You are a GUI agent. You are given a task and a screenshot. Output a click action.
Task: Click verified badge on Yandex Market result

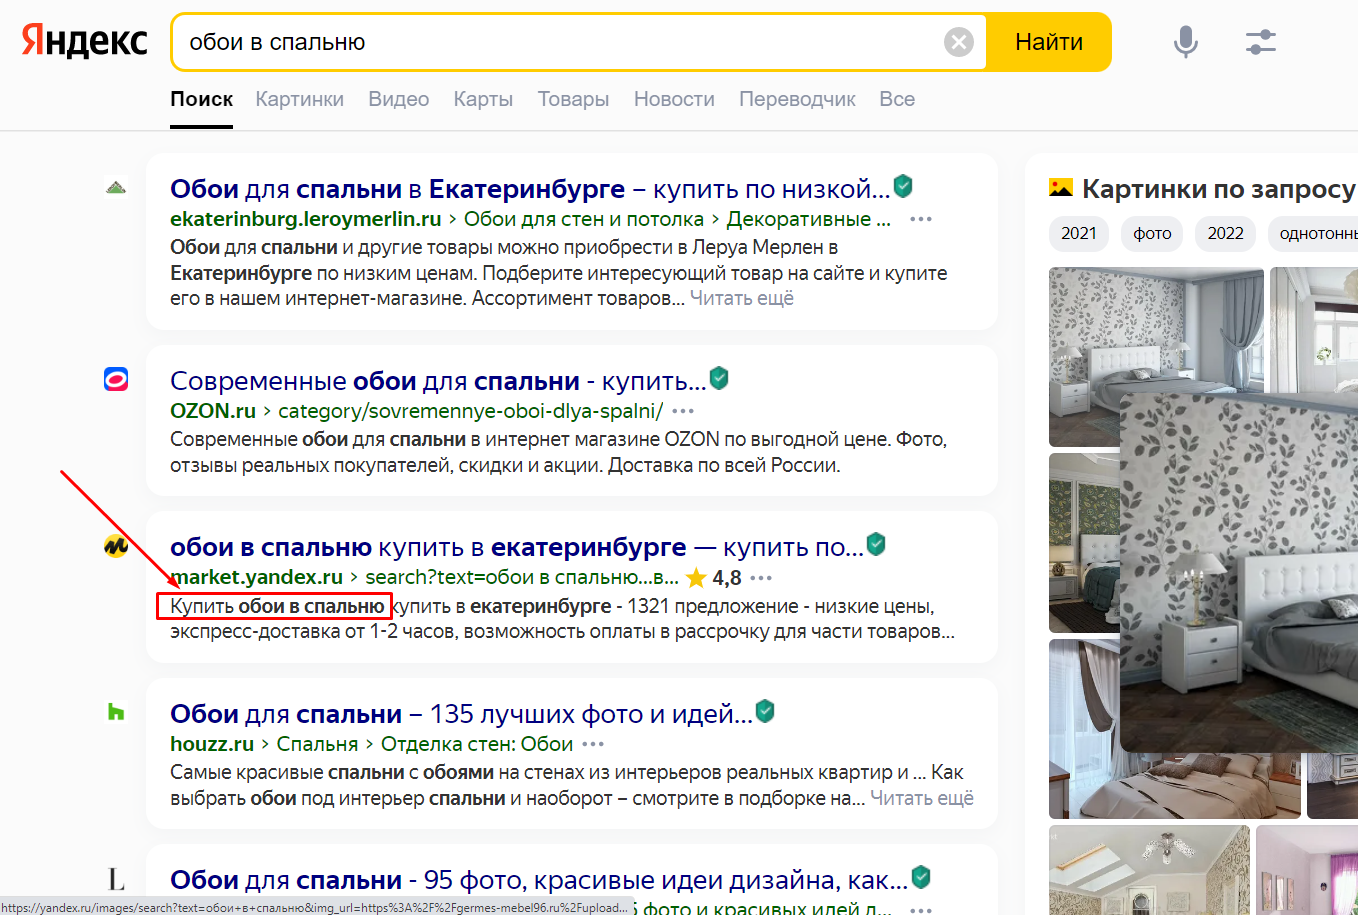pos(876,544)
